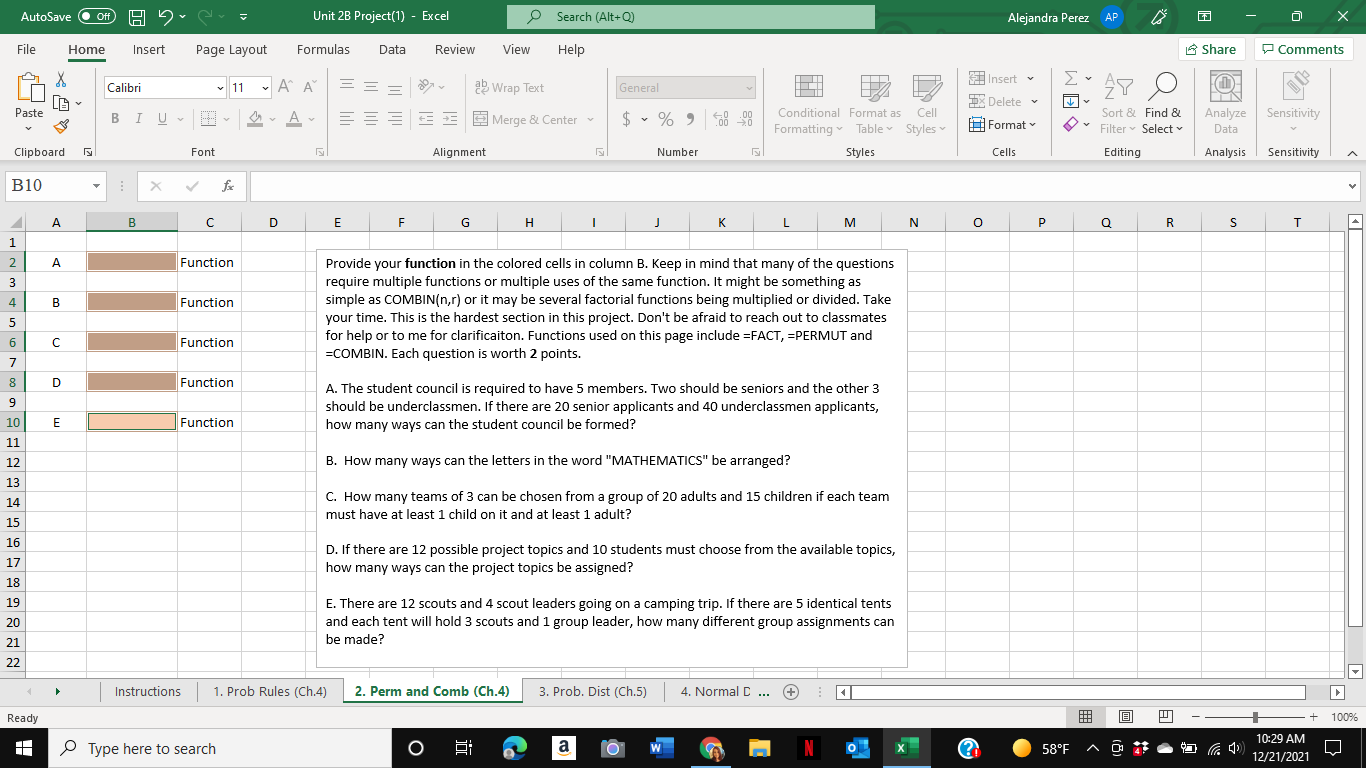Apply Percent Style number format
Screen dimensions: 1366x768
point(665,118)
